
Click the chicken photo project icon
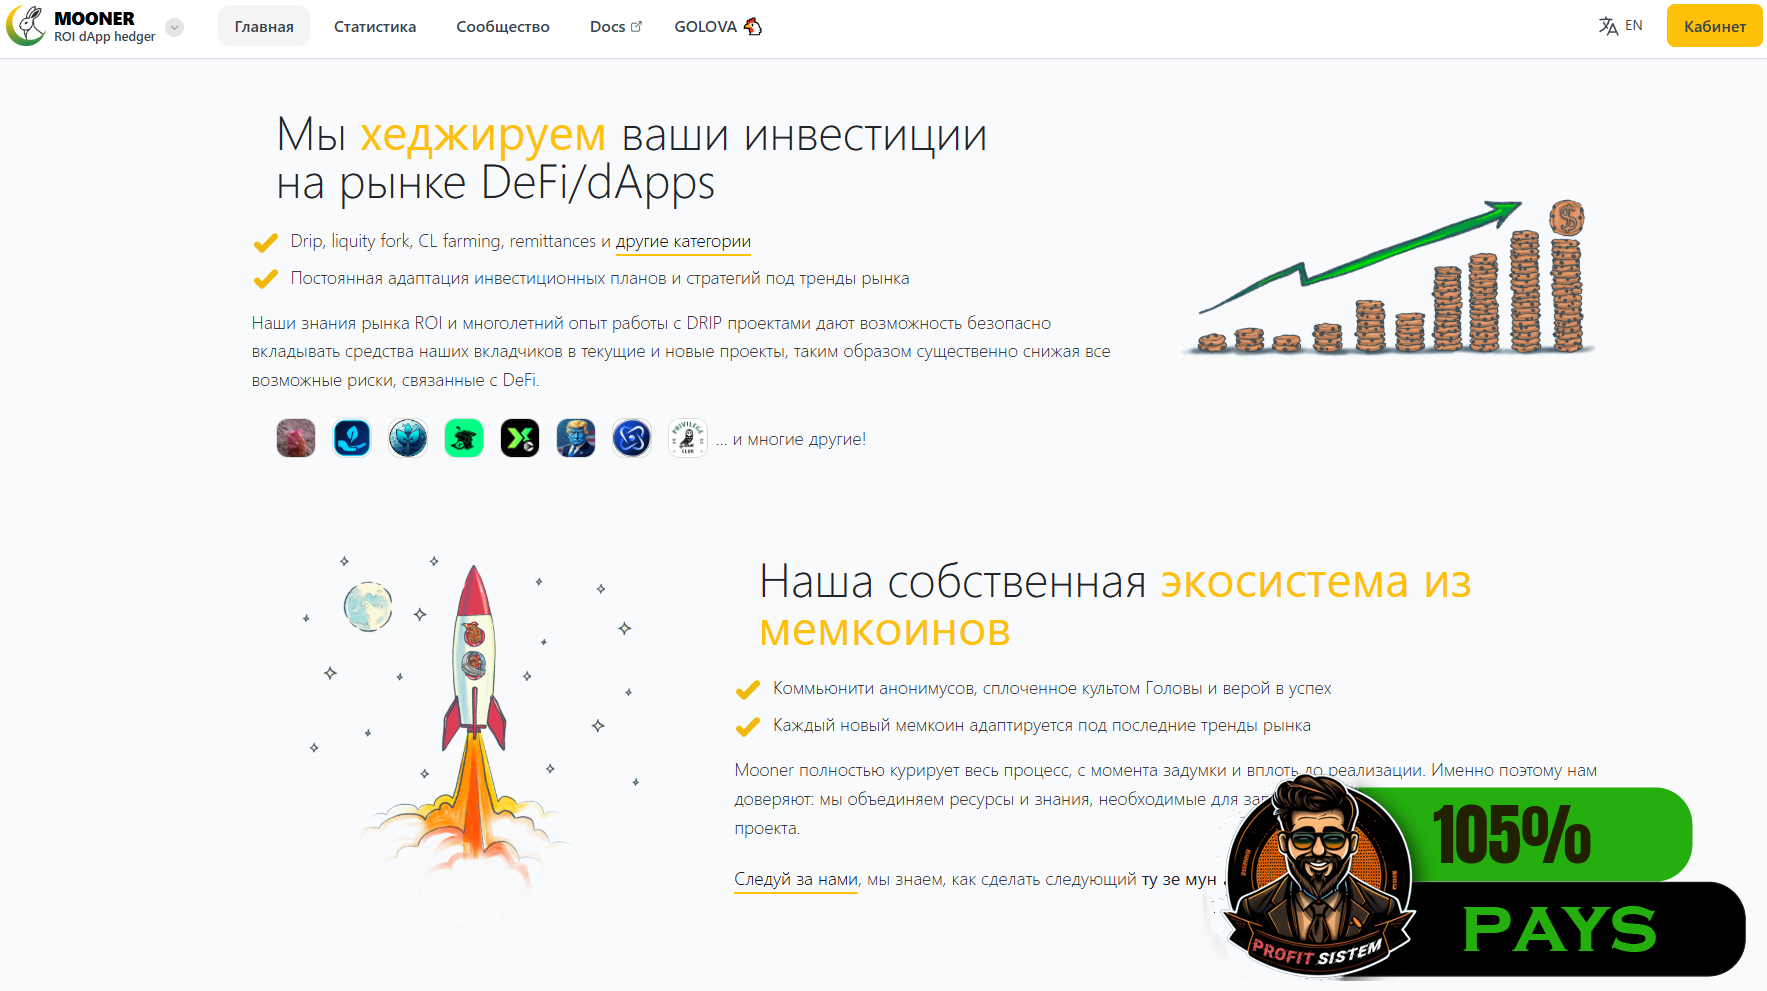(296, 438)
